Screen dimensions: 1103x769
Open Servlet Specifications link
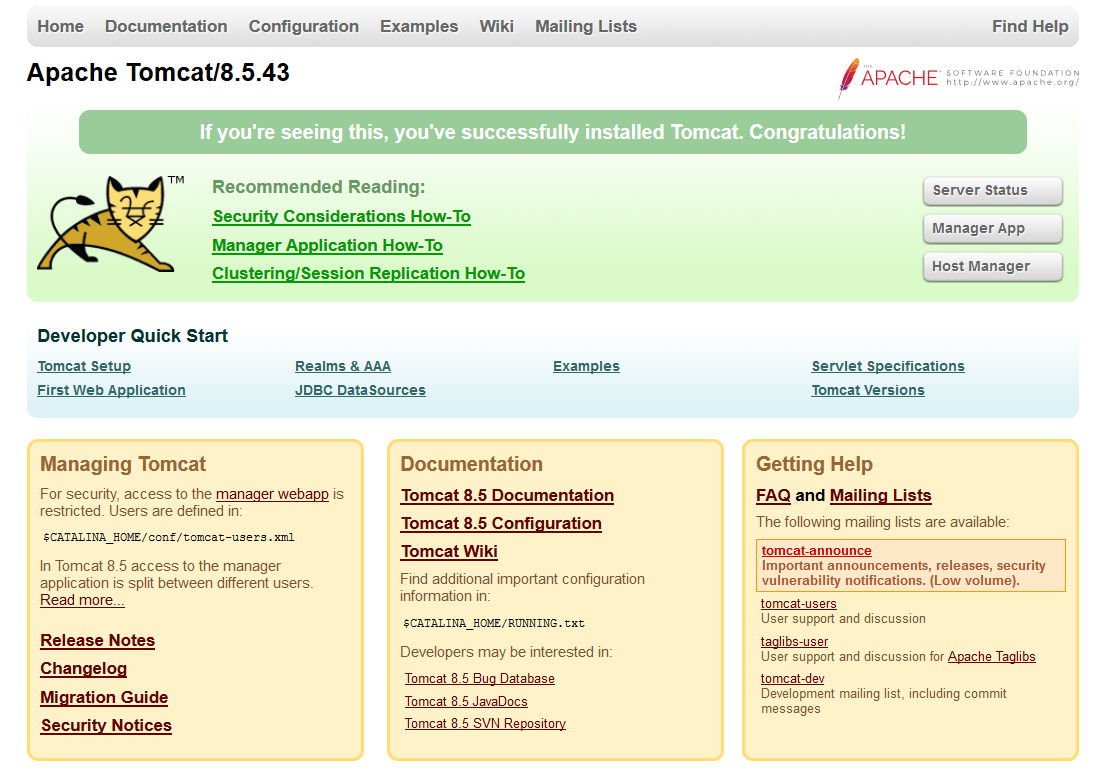pos(888,367)
